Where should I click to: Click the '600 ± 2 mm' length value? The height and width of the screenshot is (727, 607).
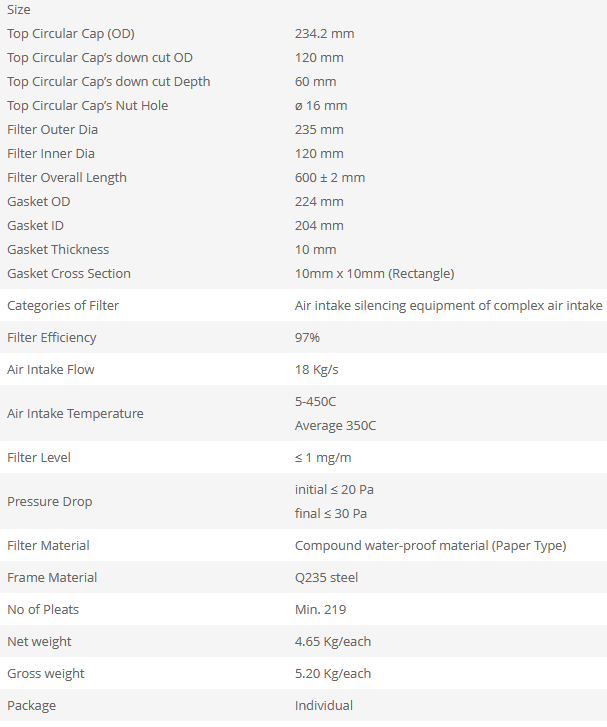click(x=330, y=178)
